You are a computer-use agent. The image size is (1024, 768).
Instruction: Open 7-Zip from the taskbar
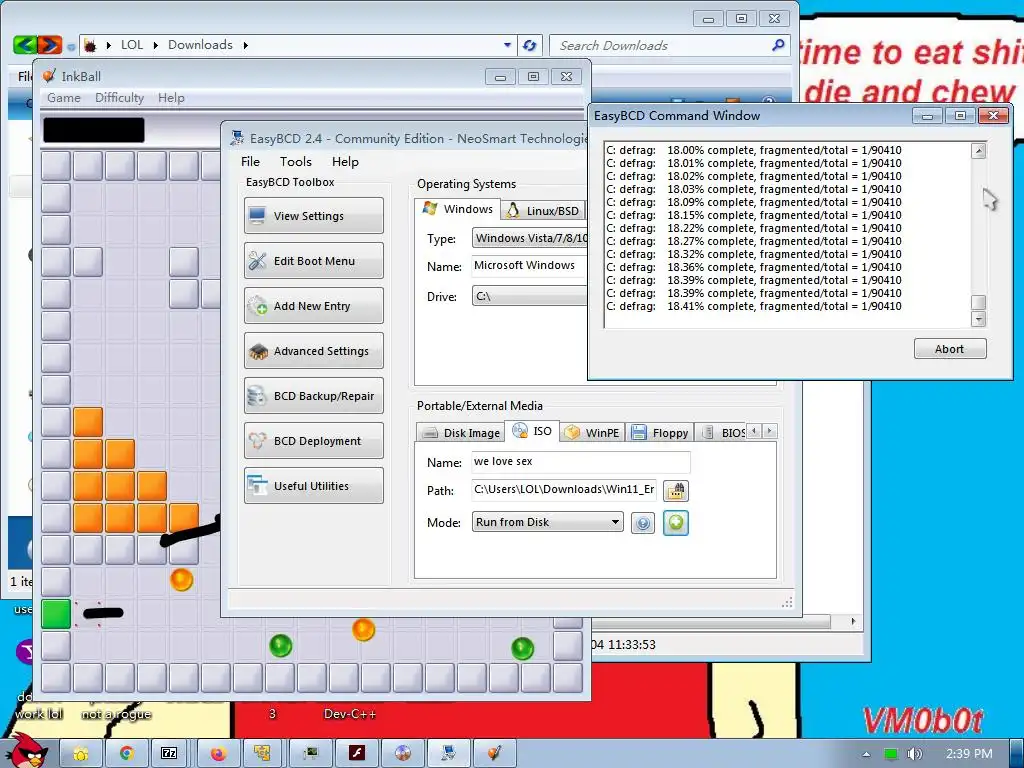coord(169,754)
